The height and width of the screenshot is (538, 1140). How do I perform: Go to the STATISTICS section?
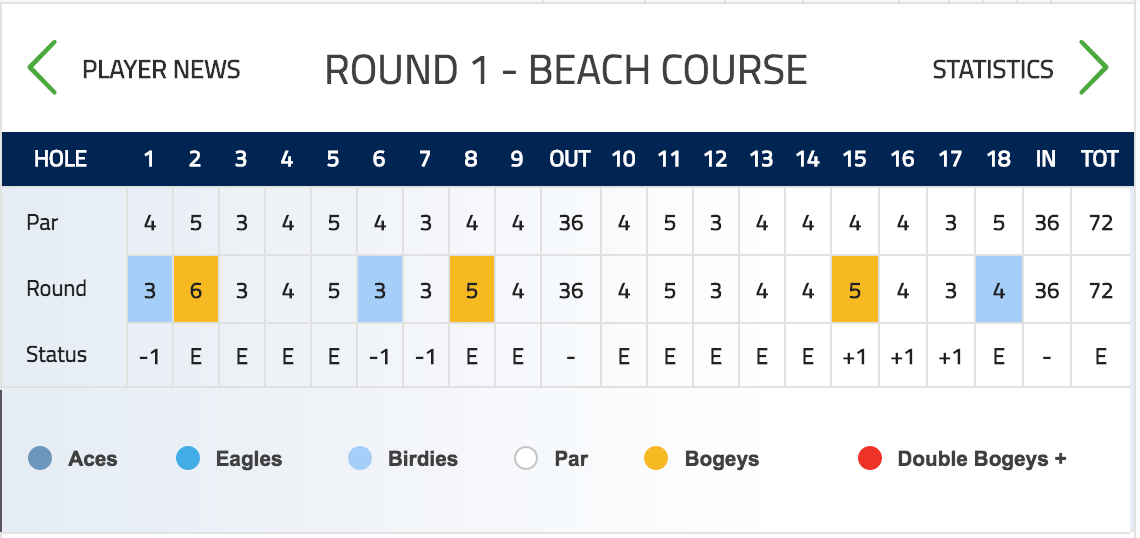point(992,69)
